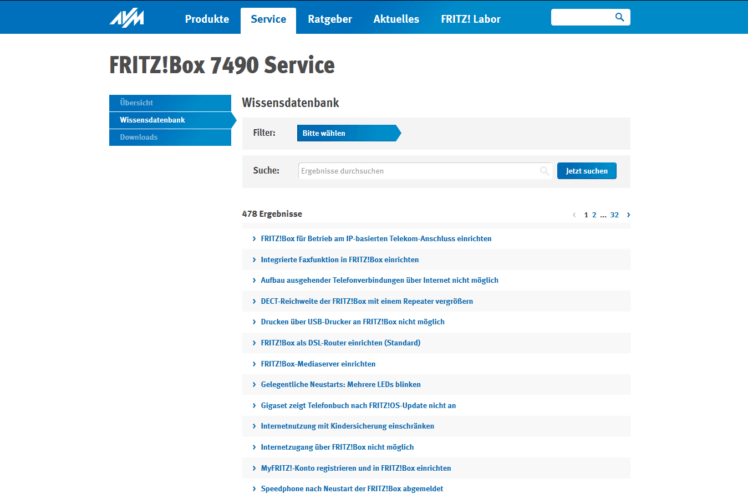Screen dimensions: 748x499
Task: Expand chevron beside DECT-Reichweite row
Action: point(254,301)
